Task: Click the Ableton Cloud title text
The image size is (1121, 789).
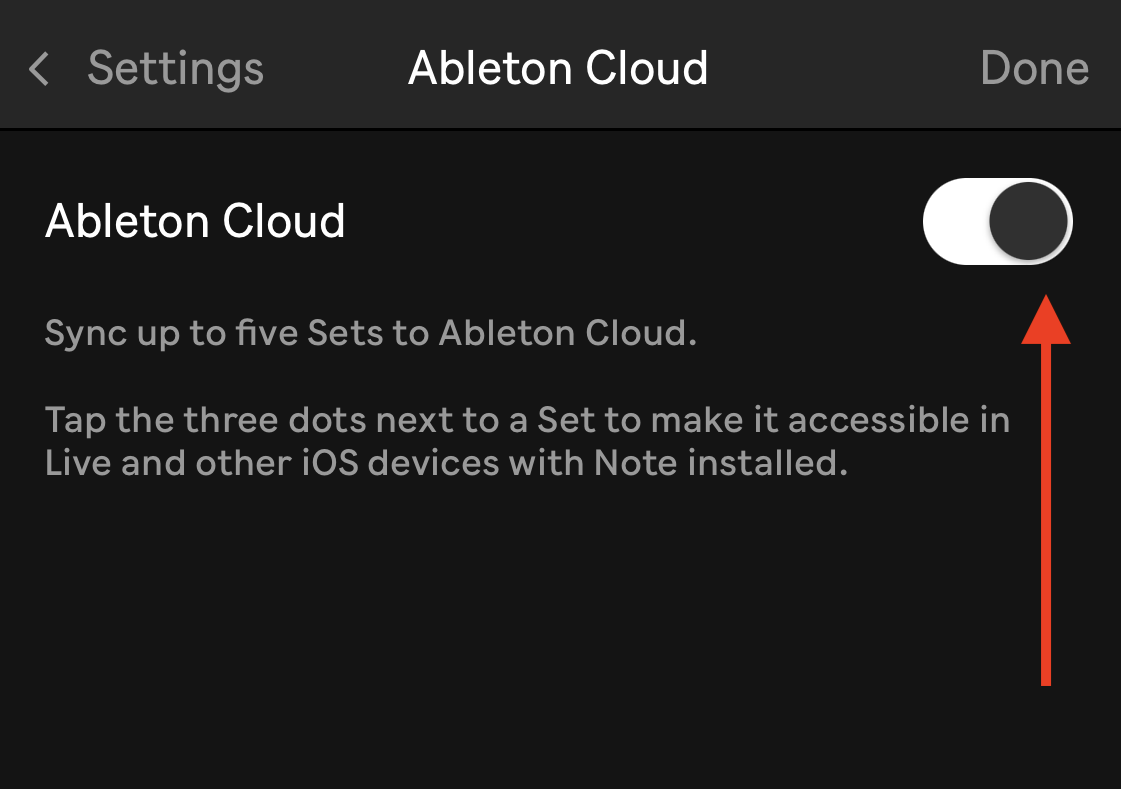Action: click(557, 68)
